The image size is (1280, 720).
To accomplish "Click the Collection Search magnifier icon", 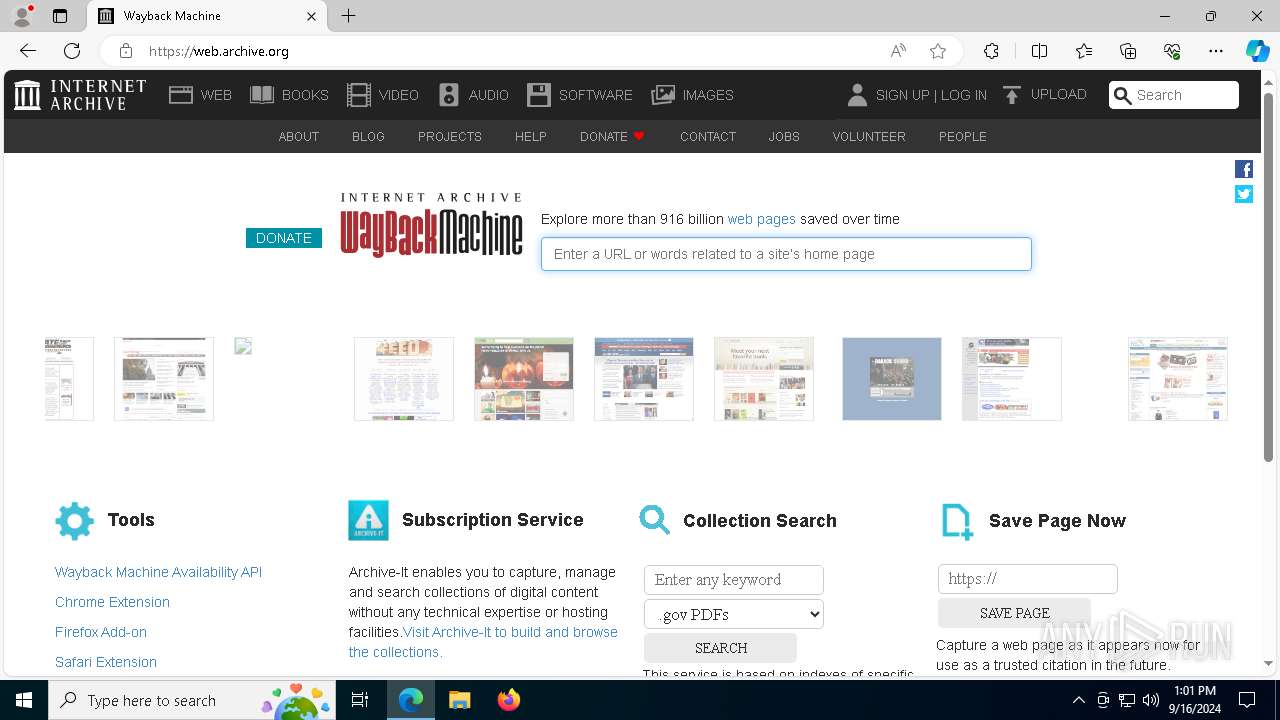I will [655, 520].
